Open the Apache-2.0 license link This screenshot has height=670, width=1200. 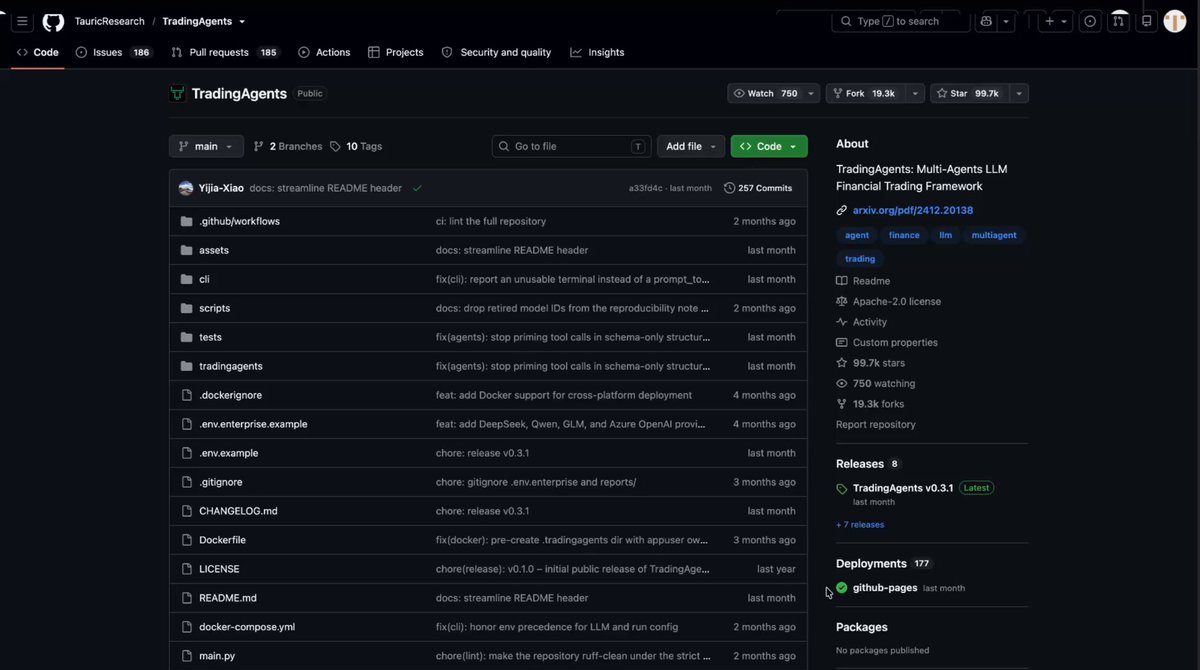pos(897,301)
